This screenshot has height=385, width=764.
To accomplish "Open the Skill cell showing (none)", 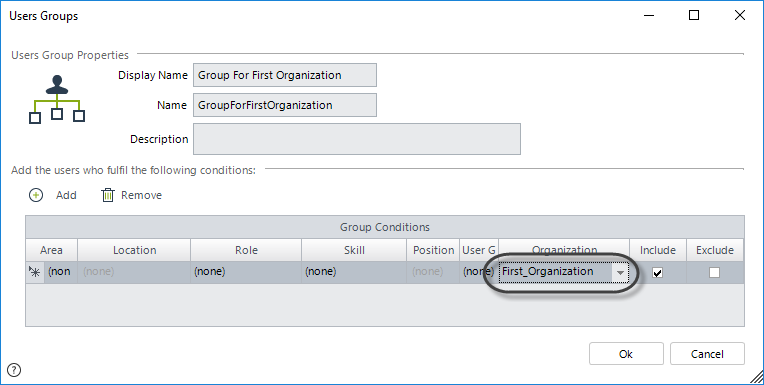I will click(354, 272).
